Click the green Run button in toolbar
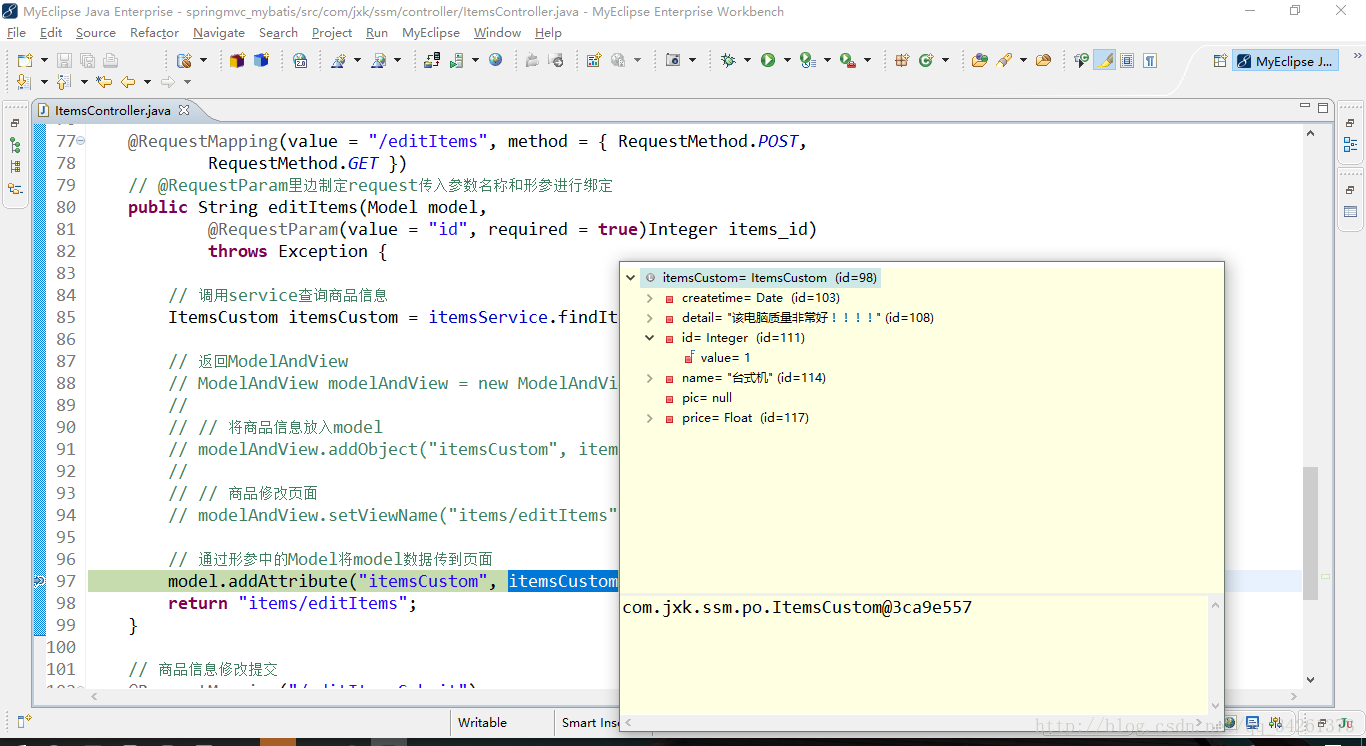 [768, 61]
